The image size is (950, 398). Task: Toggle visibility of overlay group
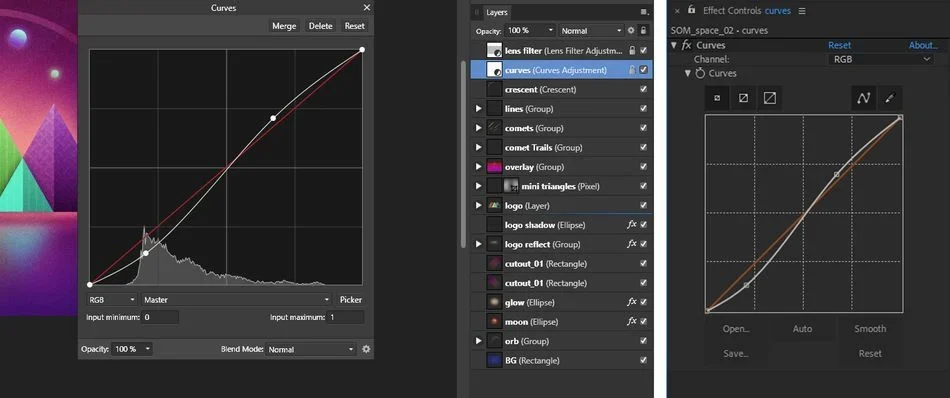pos(643,167)
